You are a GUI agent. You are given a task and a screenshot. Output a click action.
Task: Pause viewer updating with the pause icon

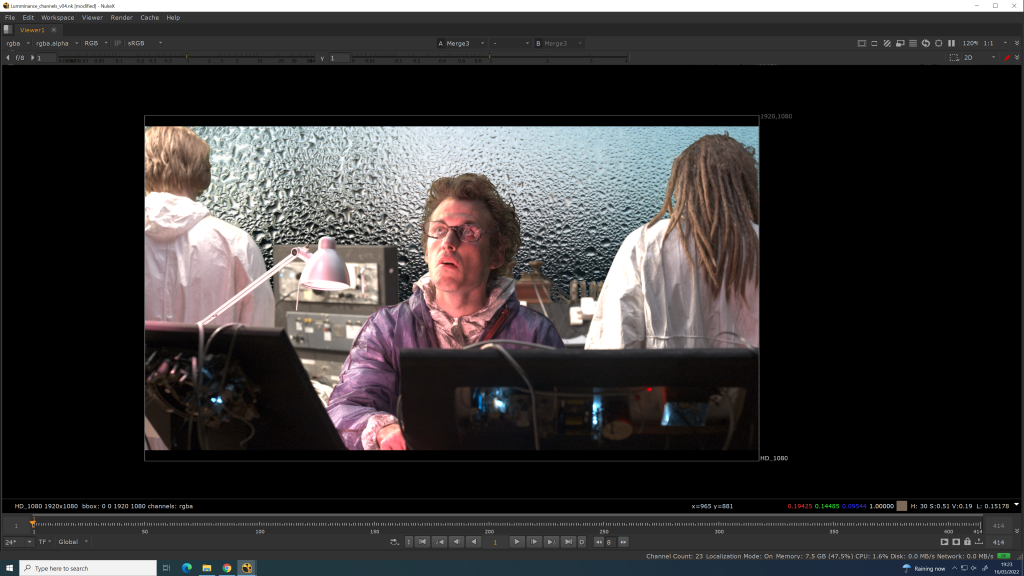pos(952,43)
